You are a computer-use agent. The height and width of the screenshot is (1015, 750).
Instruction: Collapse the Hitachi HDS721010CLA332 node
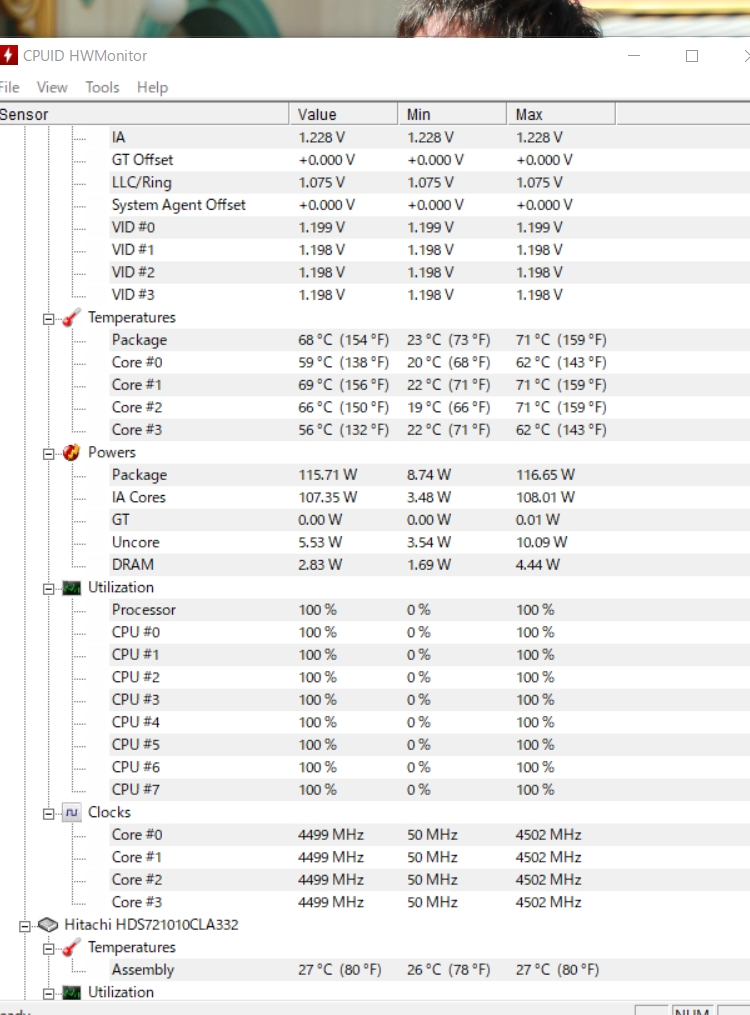coord(24,925)
